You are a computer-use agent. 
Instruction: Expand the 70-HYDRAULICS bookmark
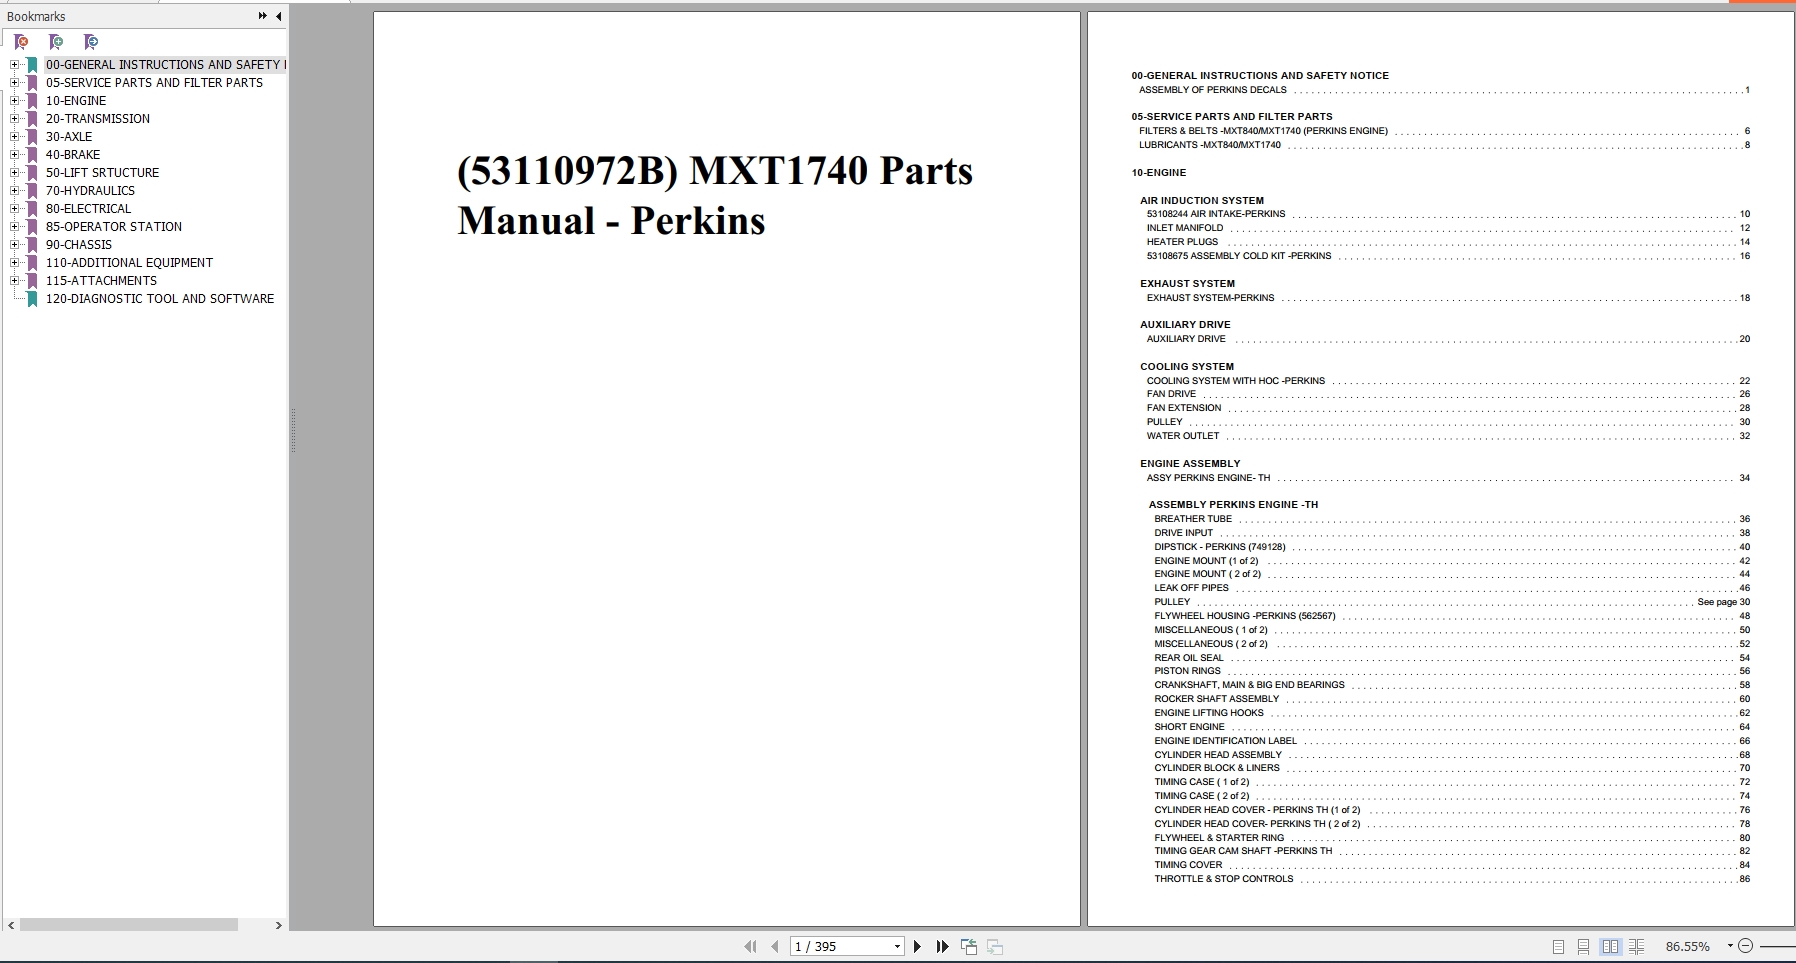point(14,191)
